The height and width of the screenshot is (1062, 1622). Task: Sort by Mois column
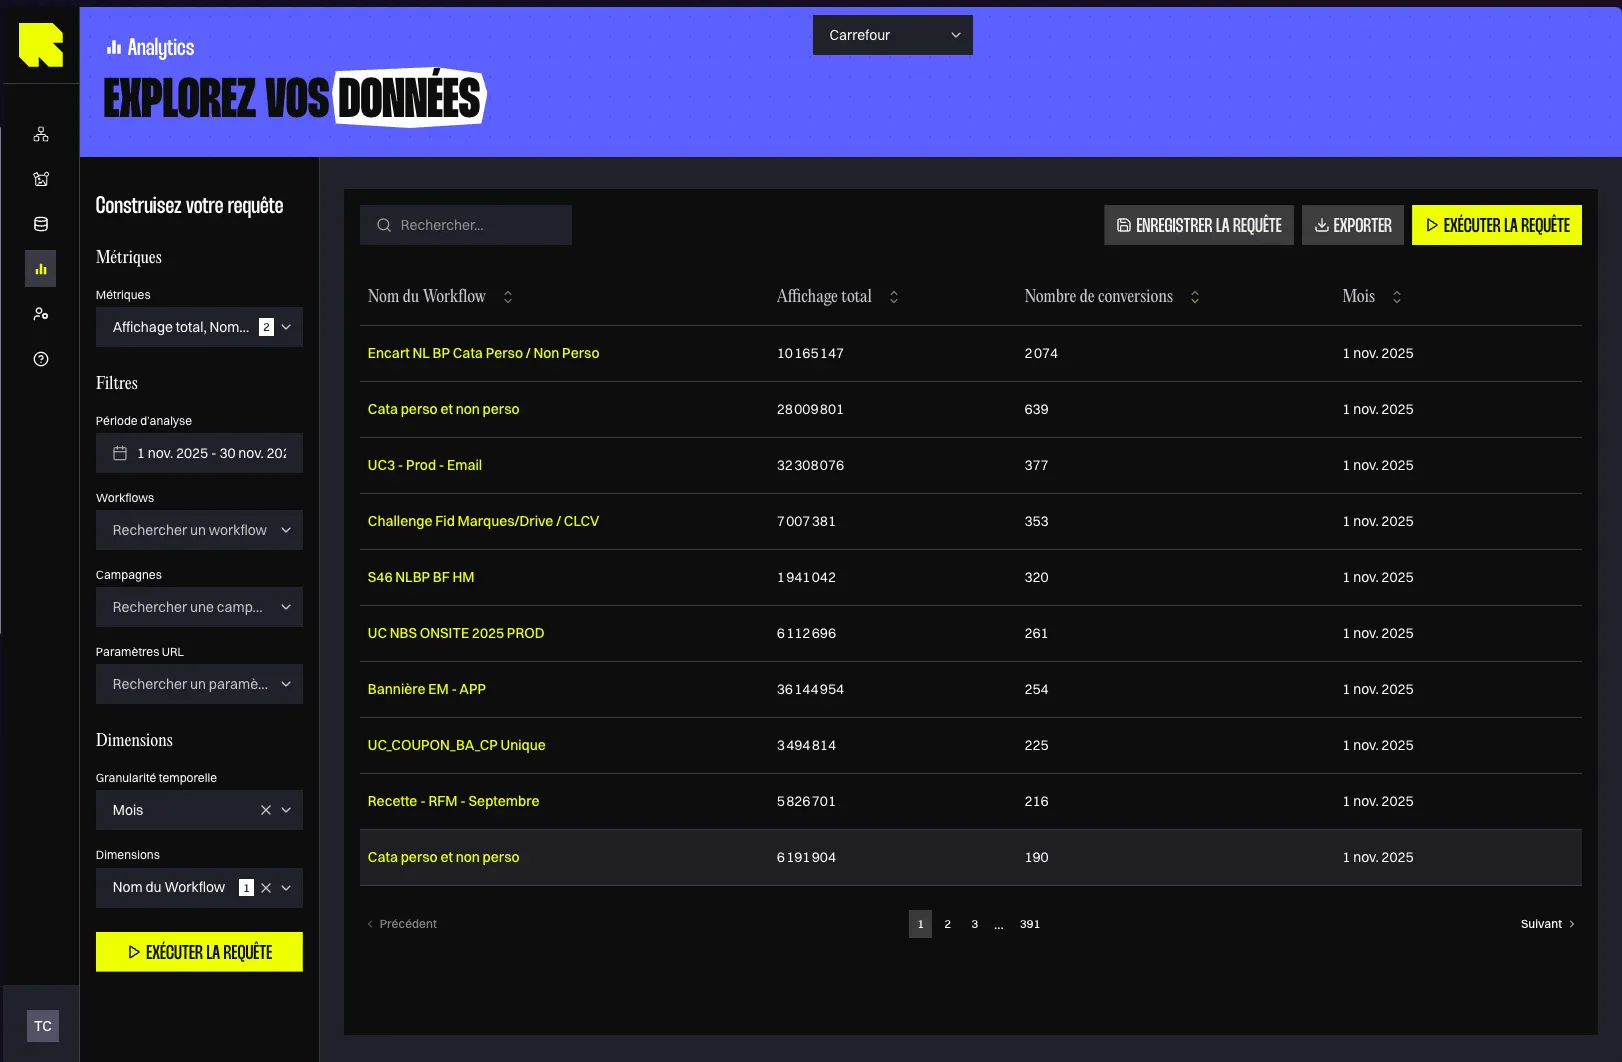point(1397,297)
